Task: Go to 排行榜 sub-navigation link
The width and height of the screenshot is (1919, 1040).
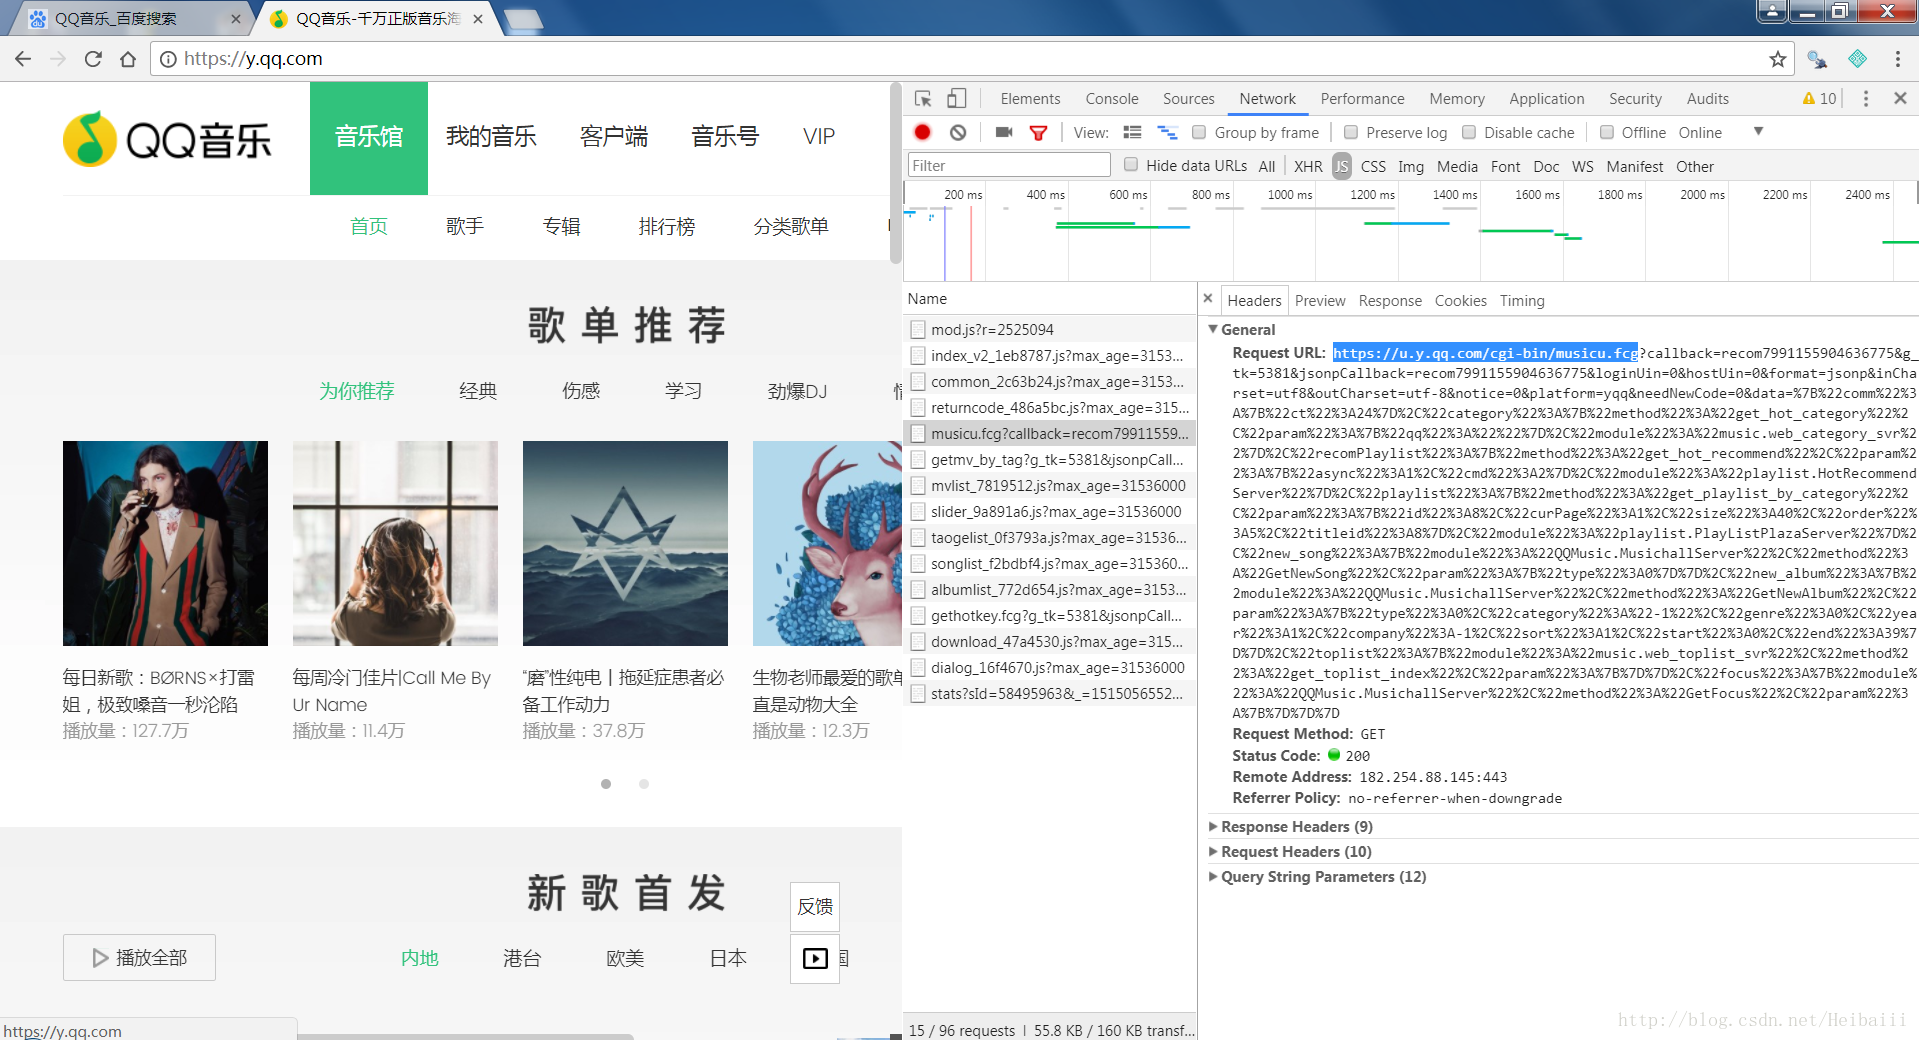Action: click(x=666, y=226)
